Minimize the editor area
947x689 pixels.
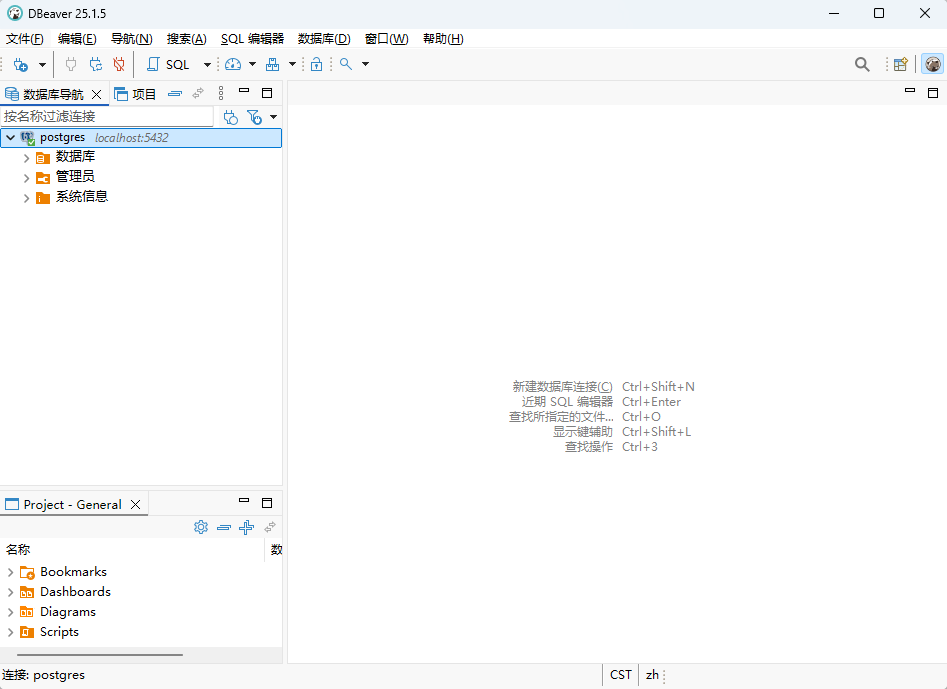910,91
